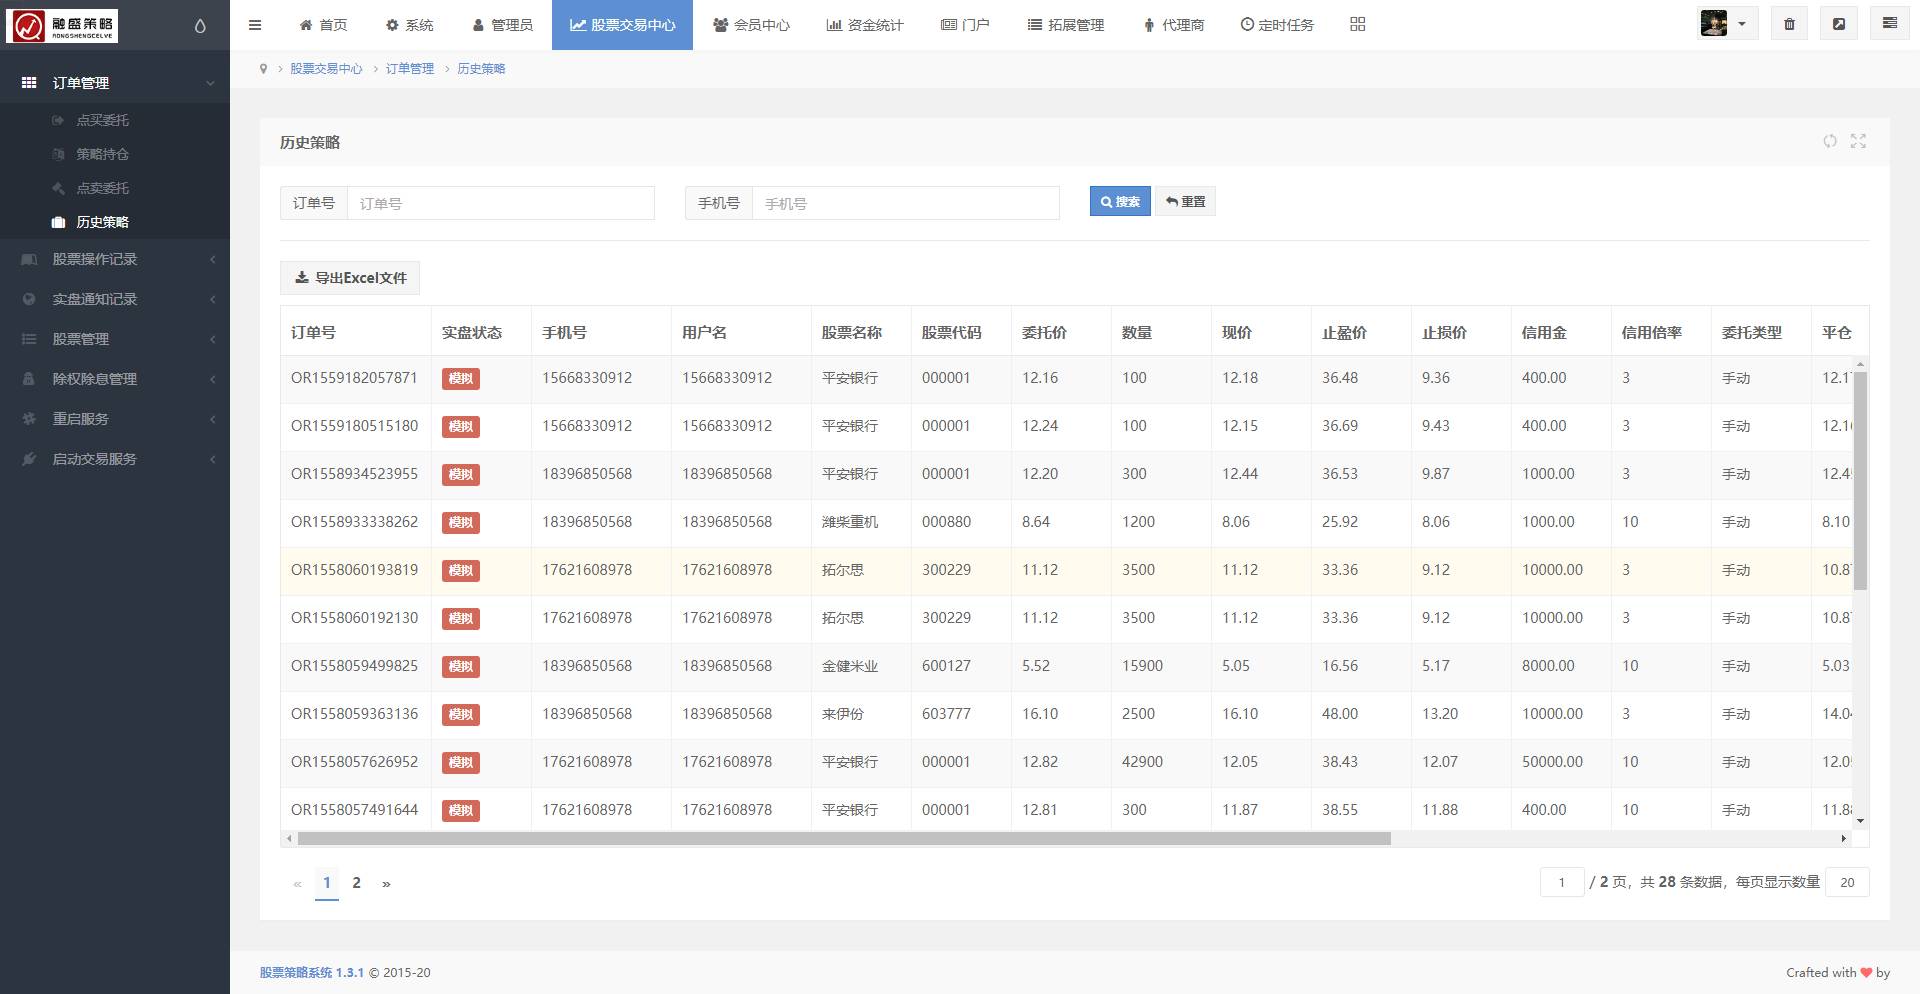Toggle the hamburger sidebar menu icon
The height and width of the screenshot is (994, 1920).
pos(255,25)
